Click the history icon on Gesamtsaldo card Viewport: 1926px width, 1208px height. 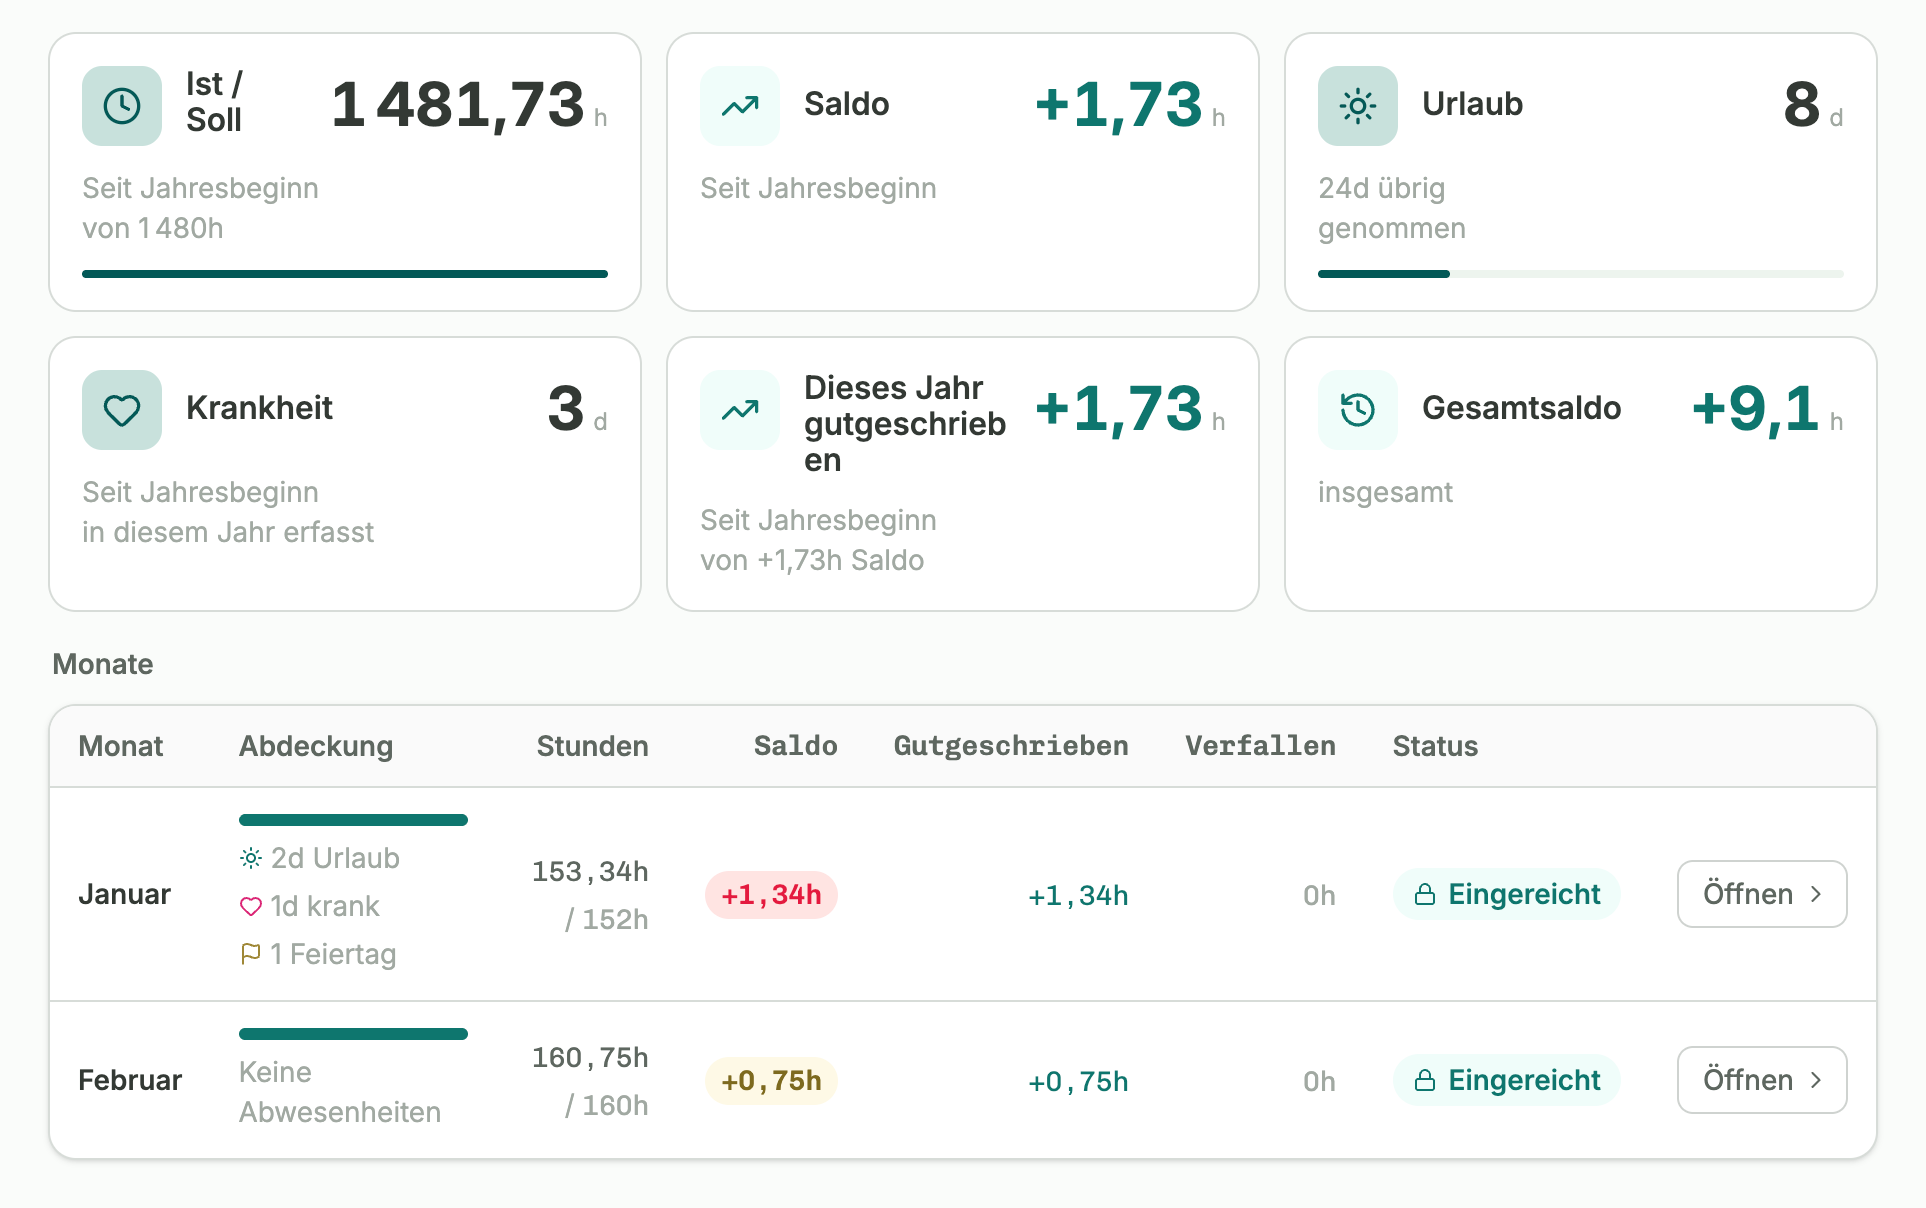[x=1358, y=410]
